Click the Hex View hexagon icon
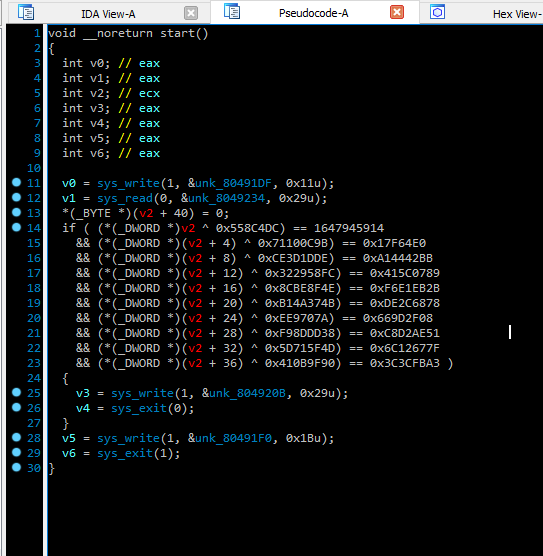The width and height of the screenshot is (543, 556). pos(437,12)
